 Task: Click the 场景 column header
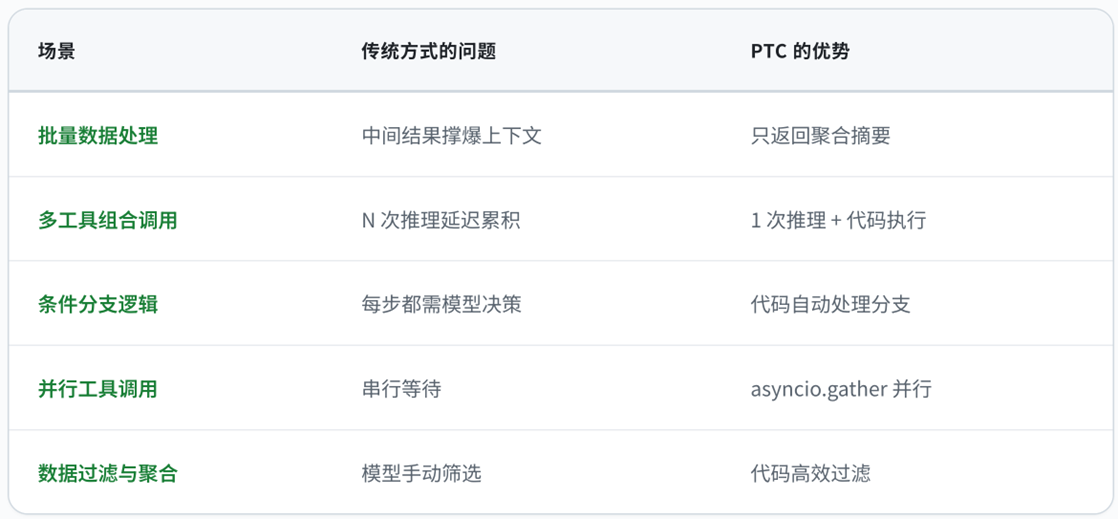[56, 51]
